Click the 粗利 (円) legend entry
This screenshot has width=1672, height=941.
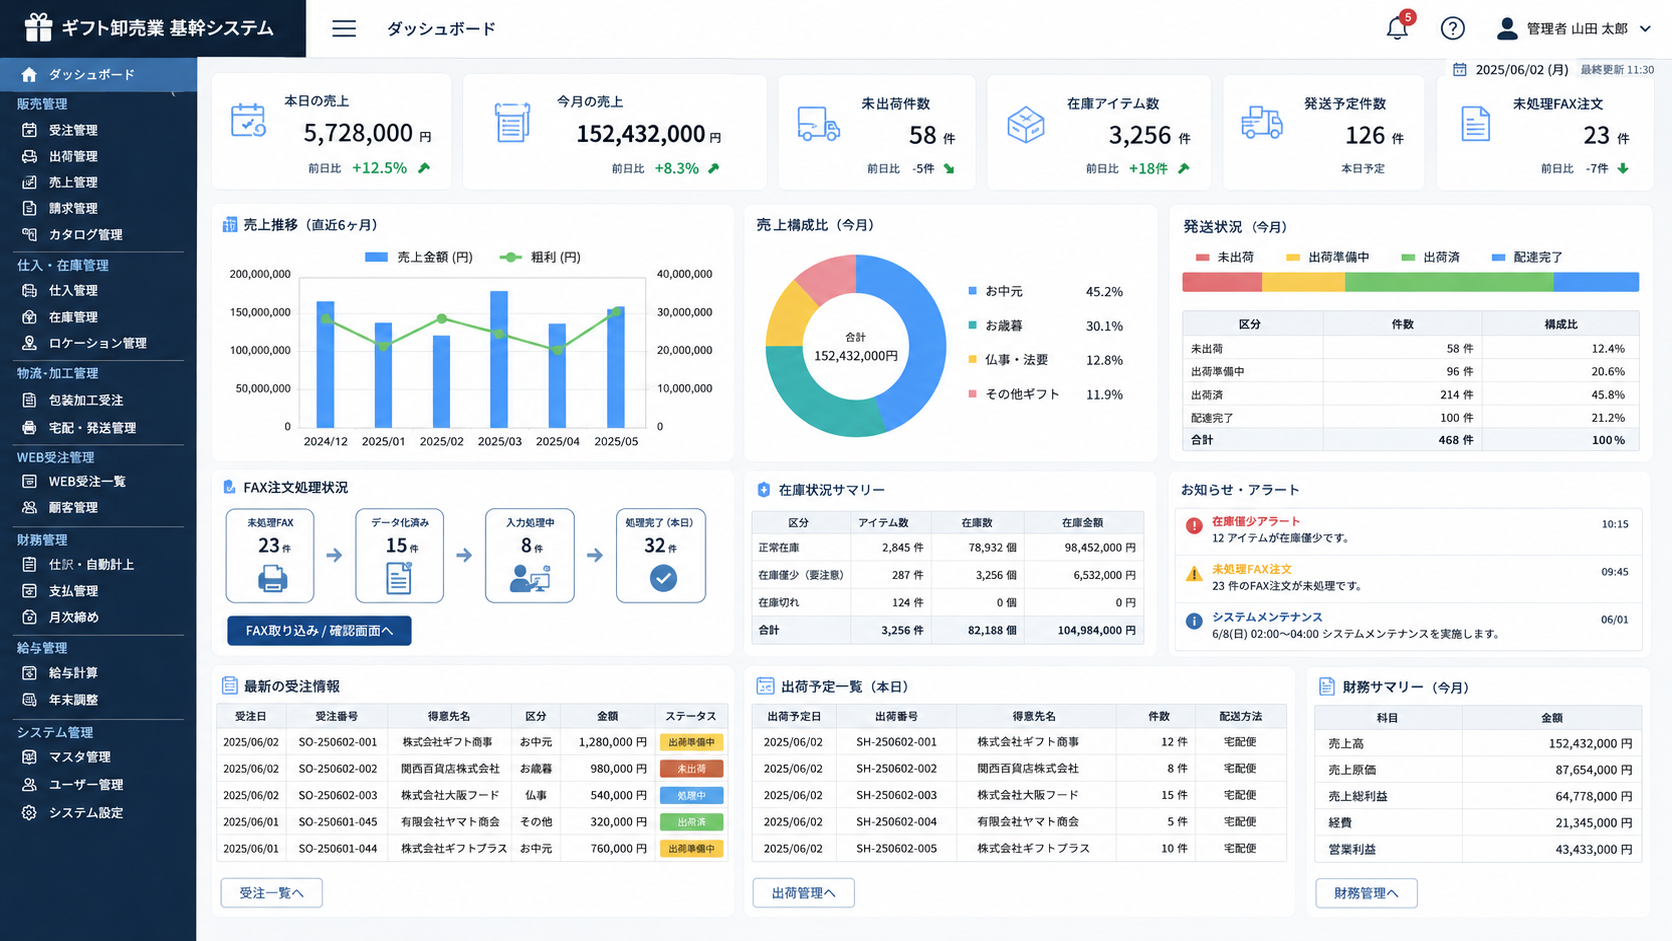click(x=540, y=257)
